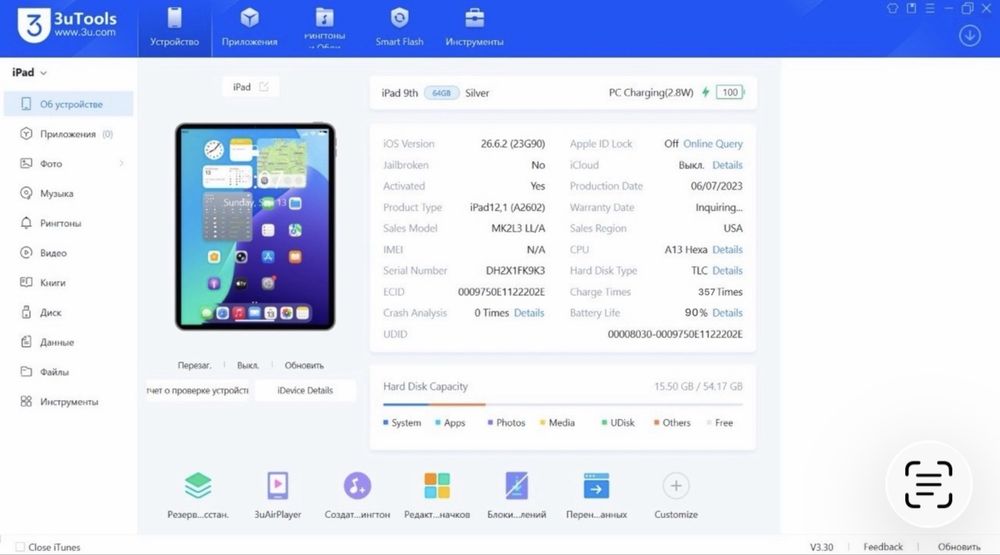Open CPU Details link
The image size is (1000, 555).
click(x=727, y=249)
